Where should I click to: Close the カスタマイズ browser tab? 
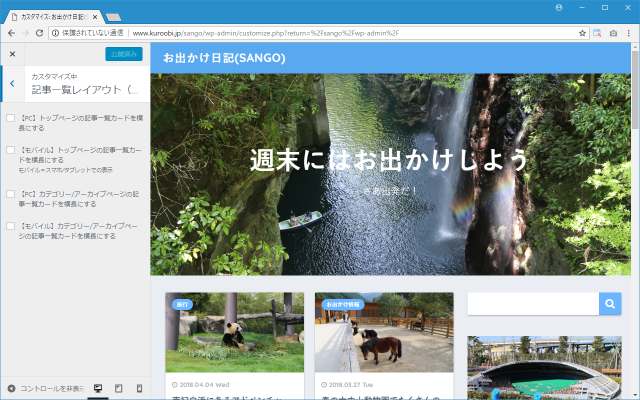(95, 17)
